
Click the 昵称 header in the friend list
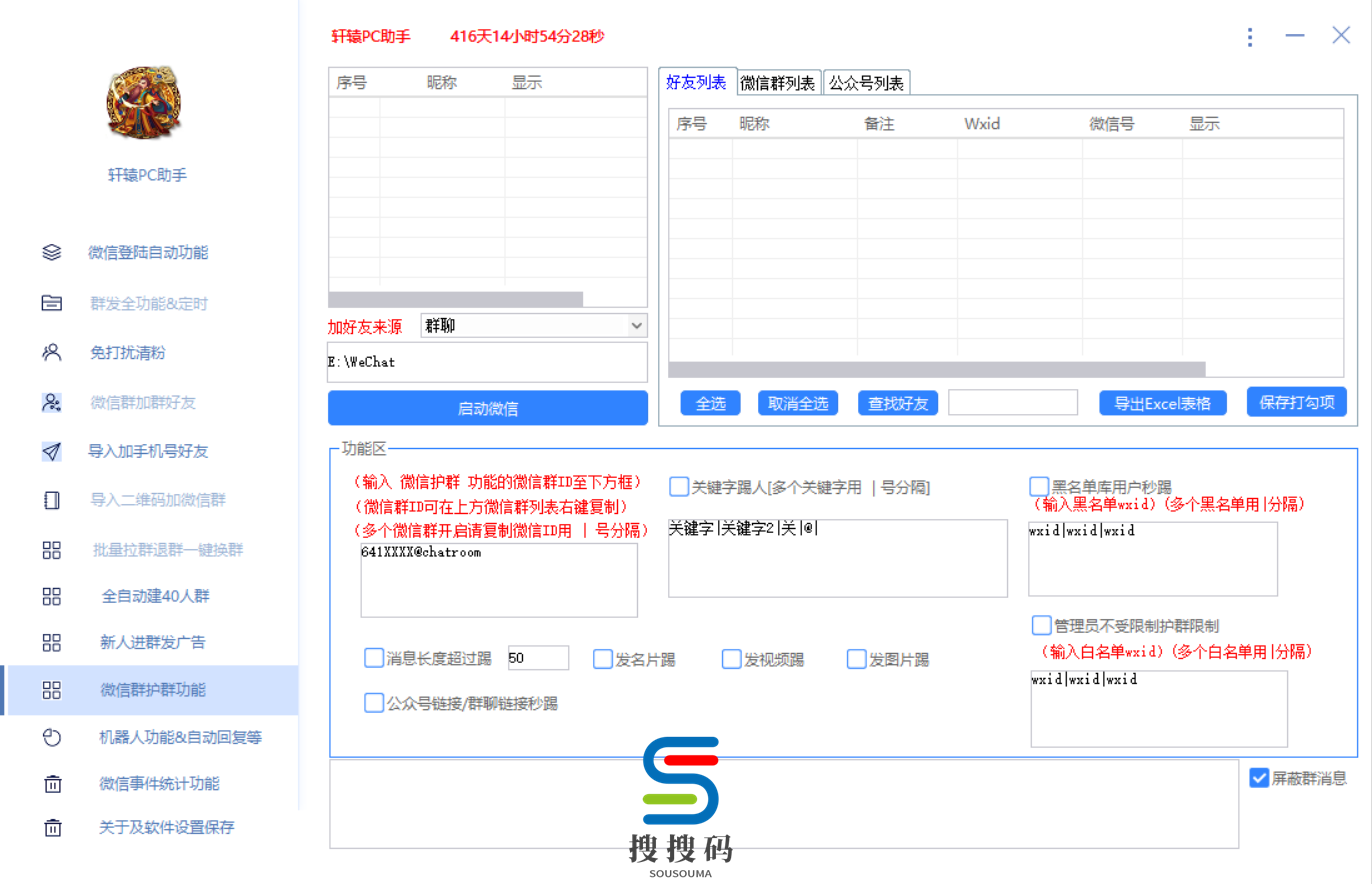point(755,124)
